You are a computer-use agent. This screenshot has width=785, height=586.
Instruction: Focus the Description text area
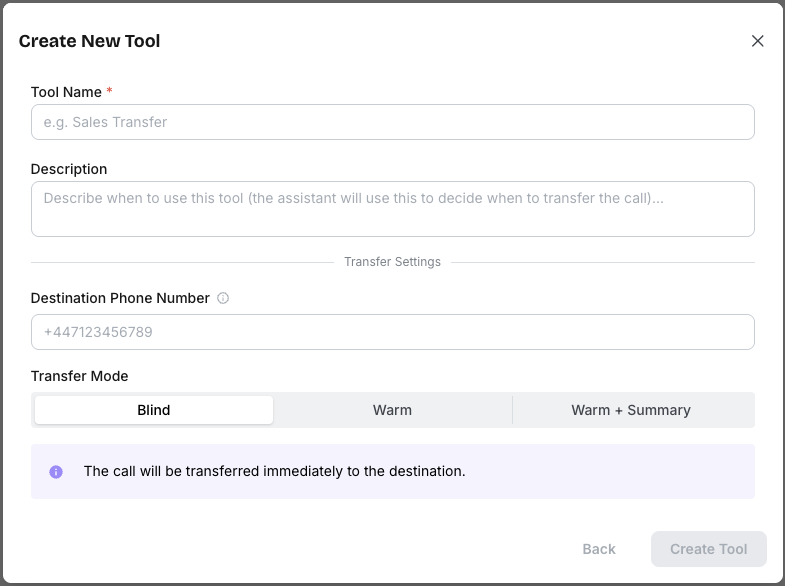392,209
